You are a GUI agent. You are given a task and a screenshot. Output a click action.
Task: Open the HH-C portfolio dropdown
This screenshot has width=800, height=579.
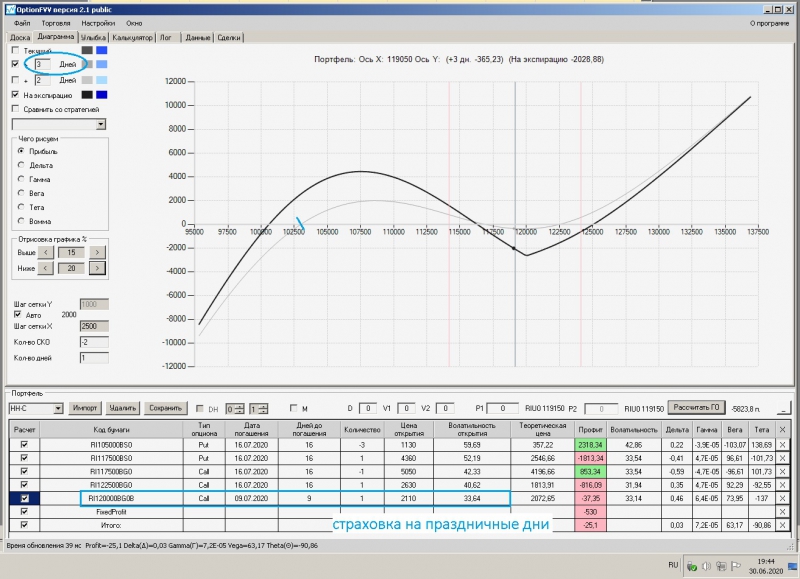click(x=36, y=408)
